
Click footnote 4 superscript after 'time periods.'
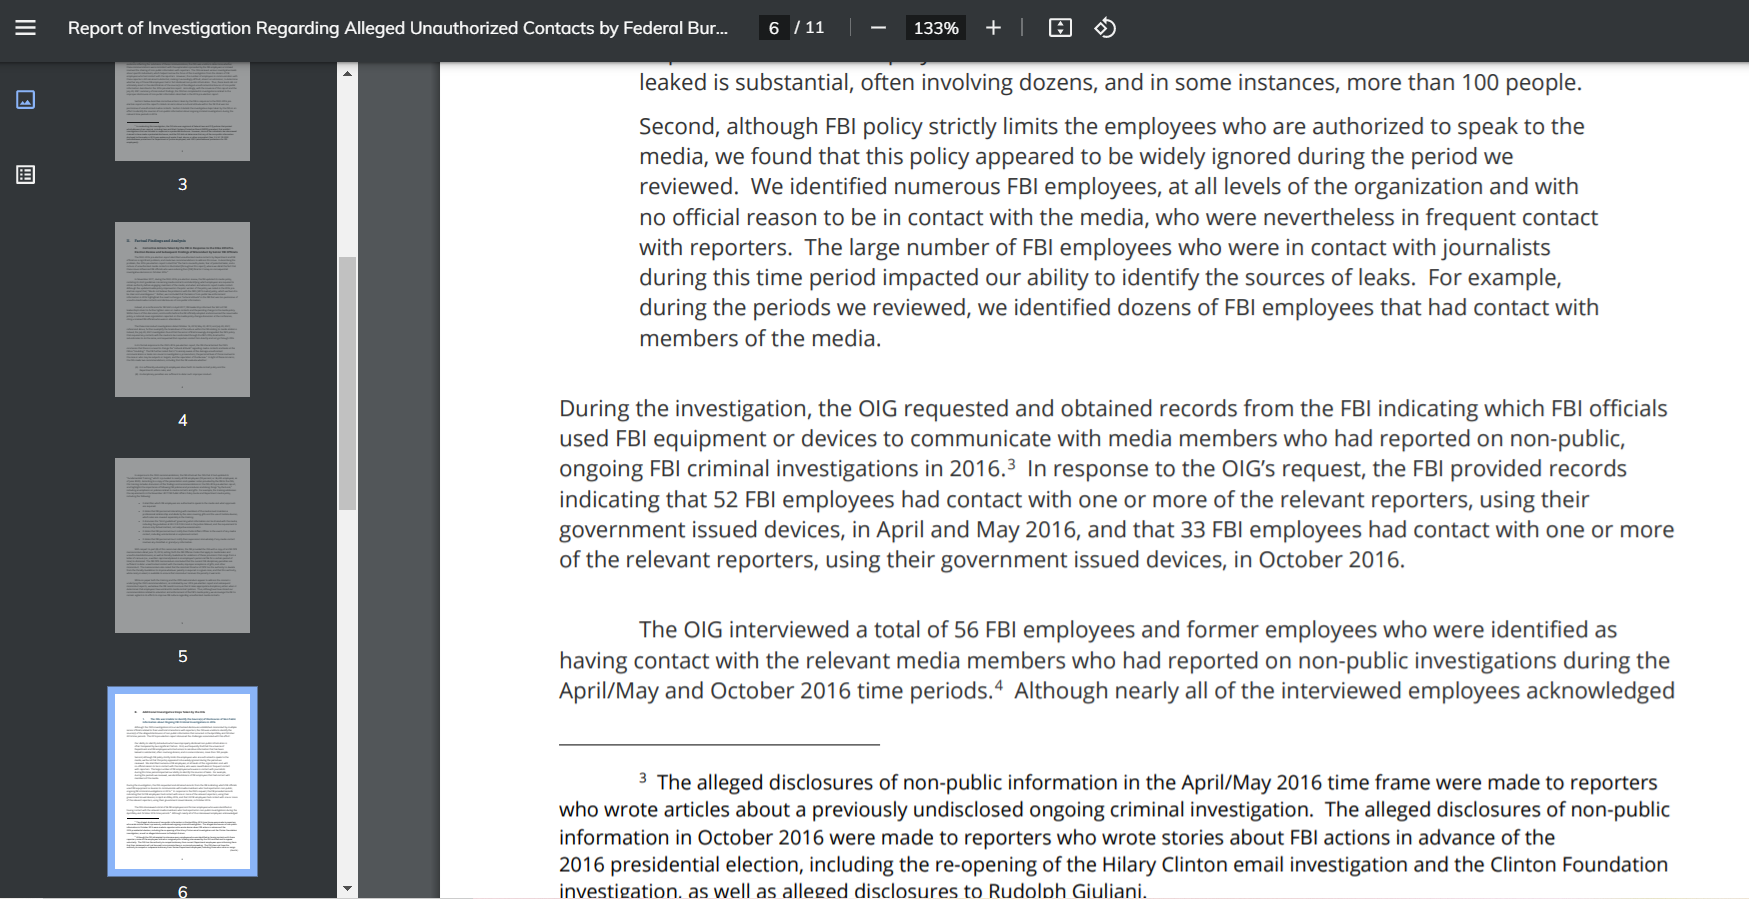pyautogui.click(x=998, y=686)
